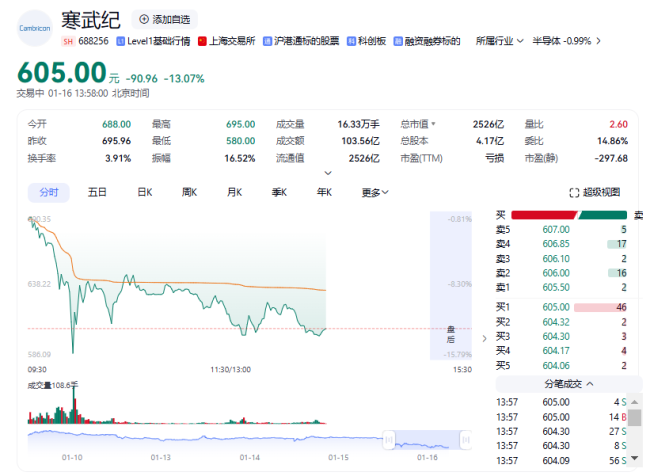This screenshot has height=476, width=650.
Task: Click the SH exchange badge icon
Action: (x=68, y=41)
